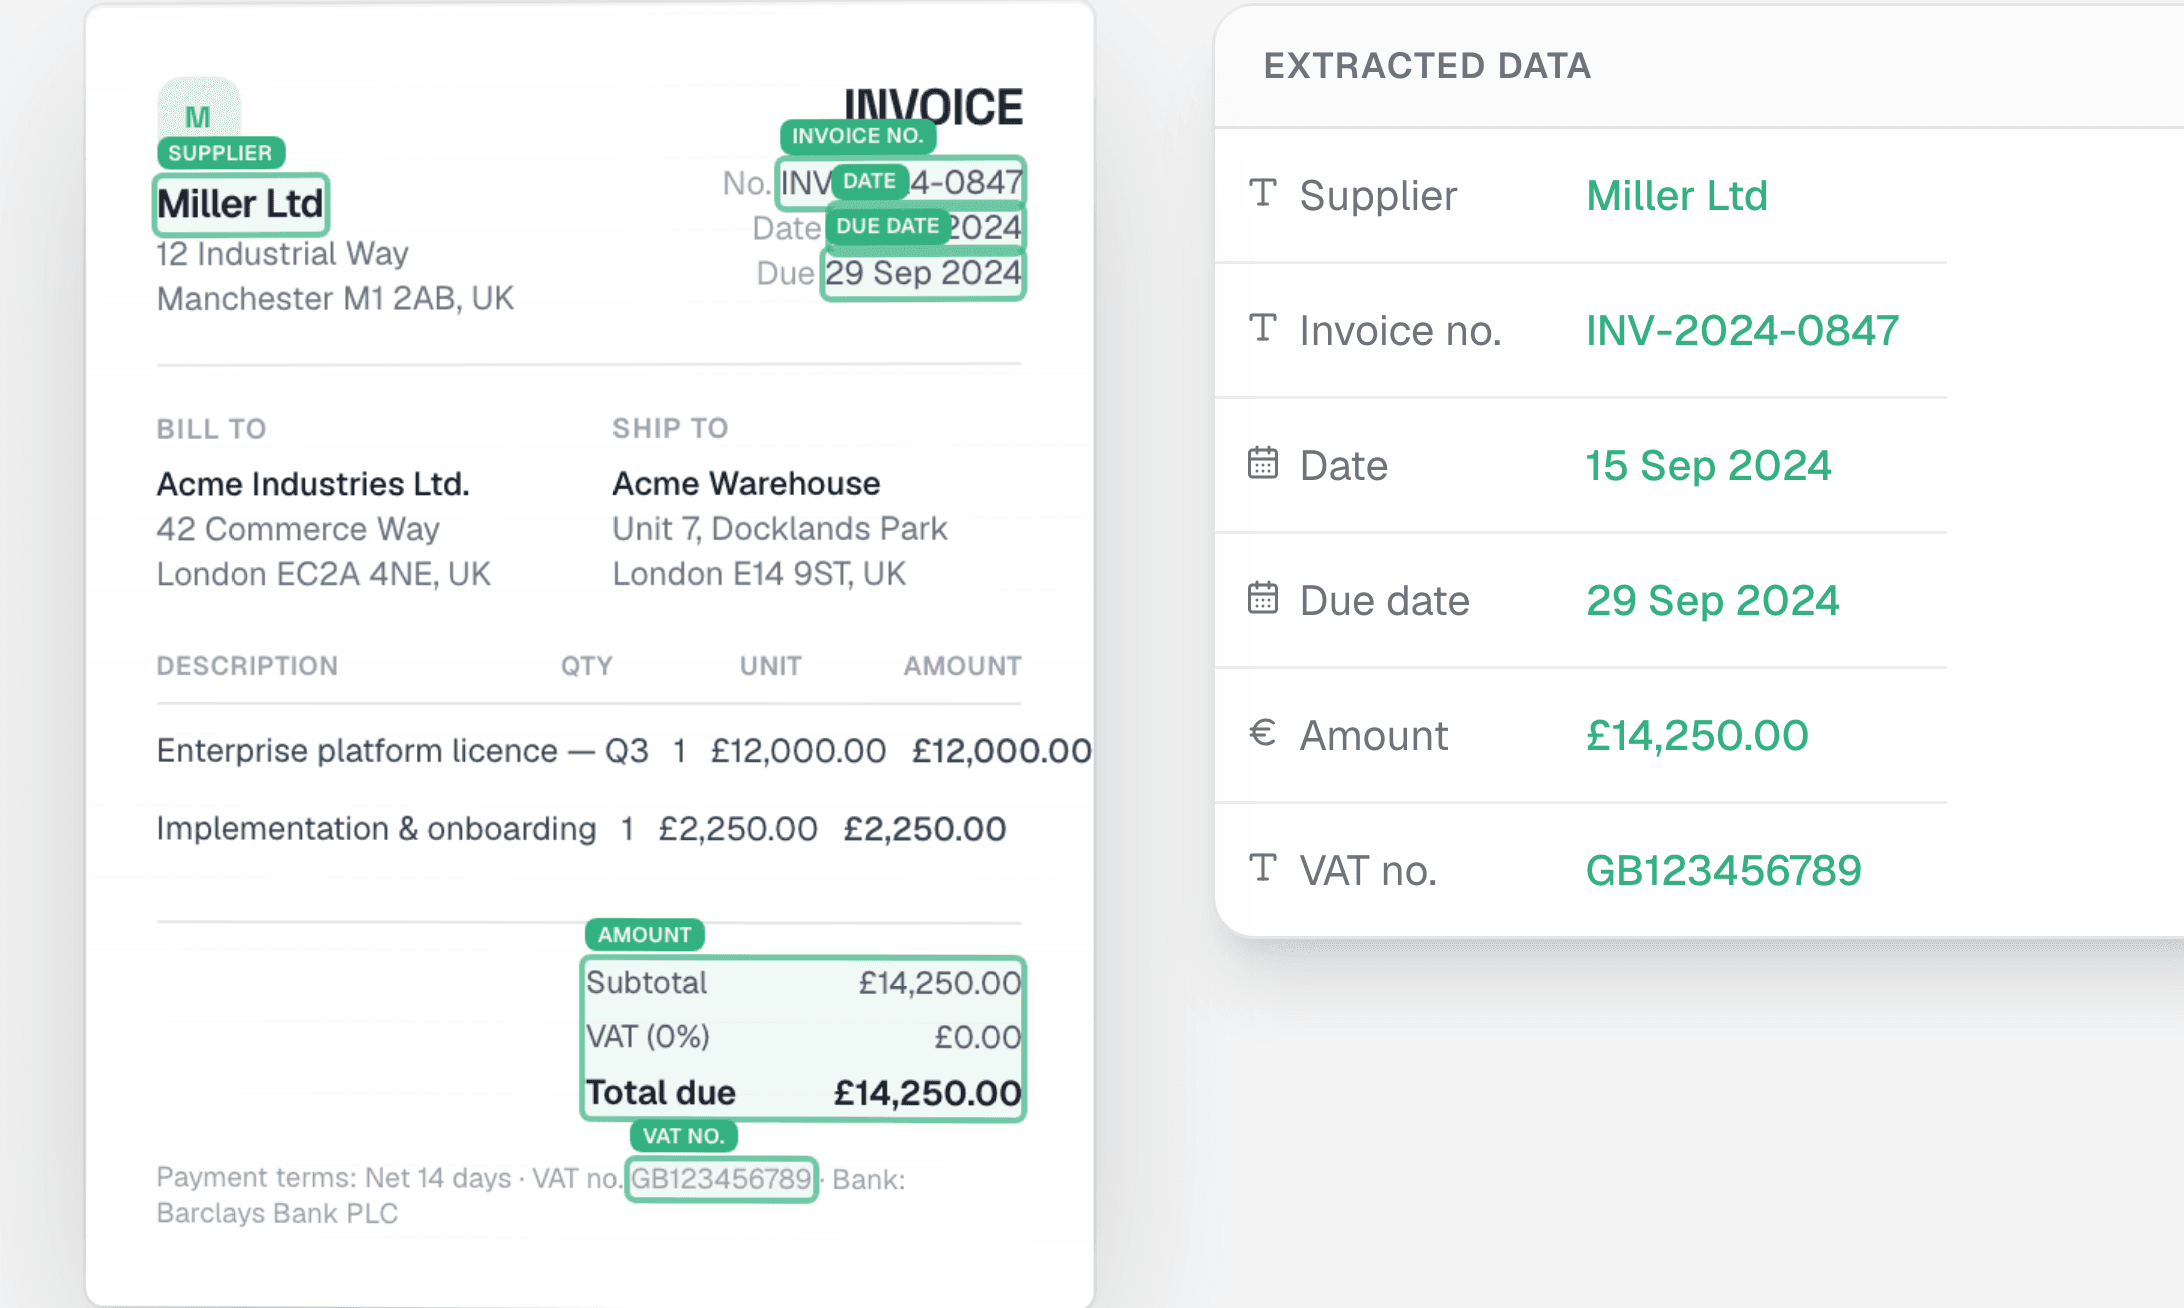Click the calendar icon beside Date
This screenshot has height=1308, width=2184.
(x=1263, y=463)
